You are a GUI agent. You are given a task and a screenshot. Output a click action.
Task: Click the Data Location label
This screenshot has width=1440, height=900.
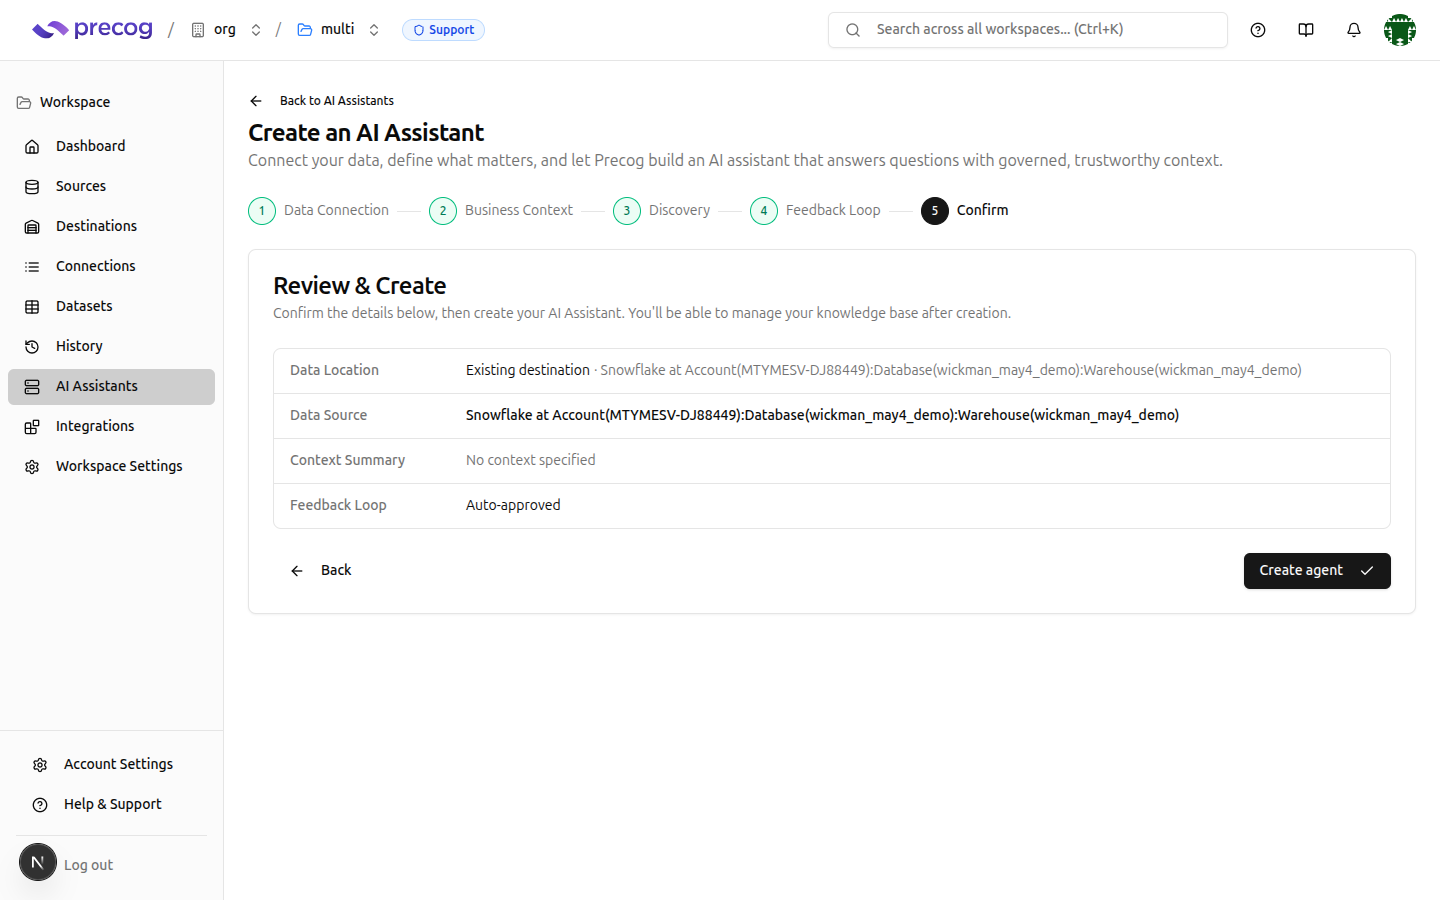pos(334,370)
